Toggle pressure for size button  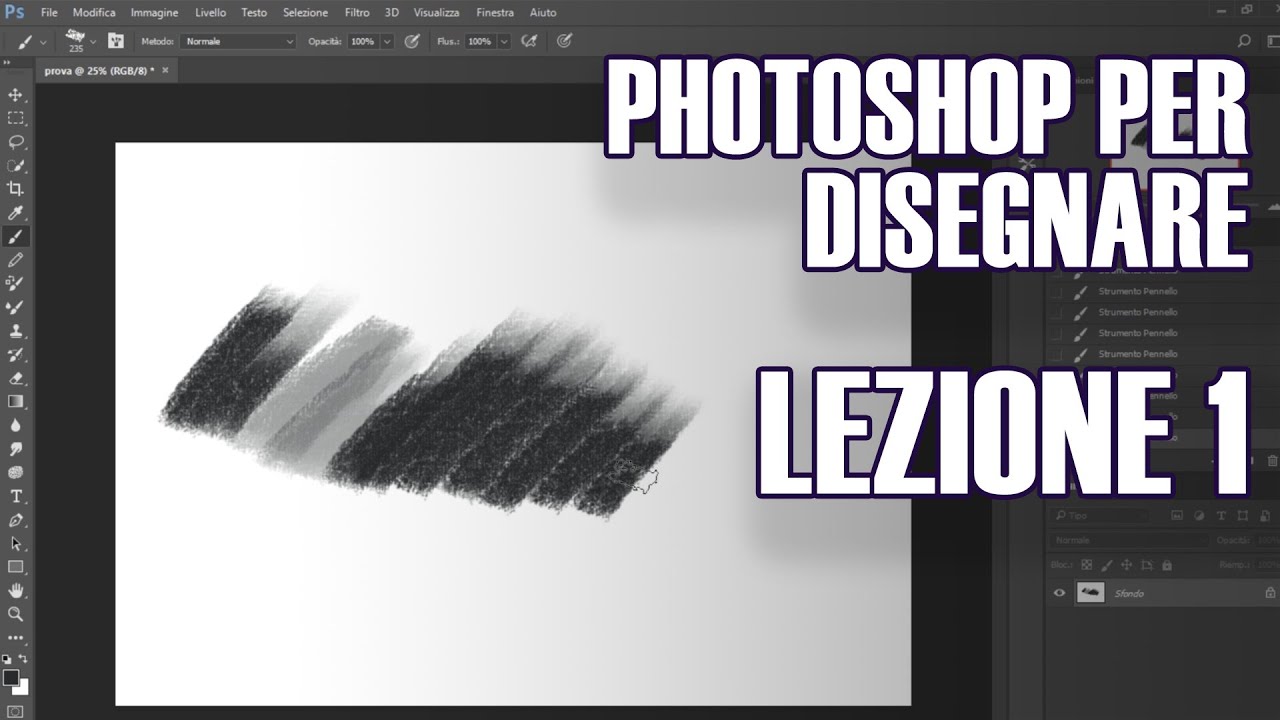coord(564,41)
